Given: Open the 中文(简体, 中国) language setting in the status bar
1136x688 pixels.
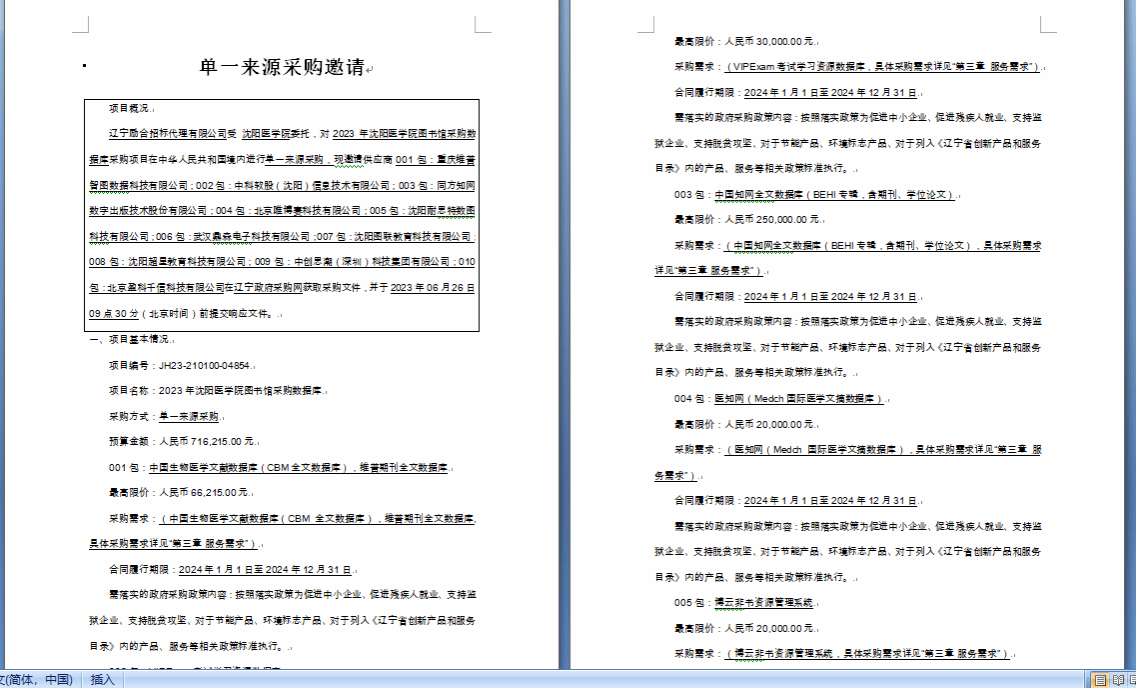Looking at the screenshot, I should click(38, 680).
